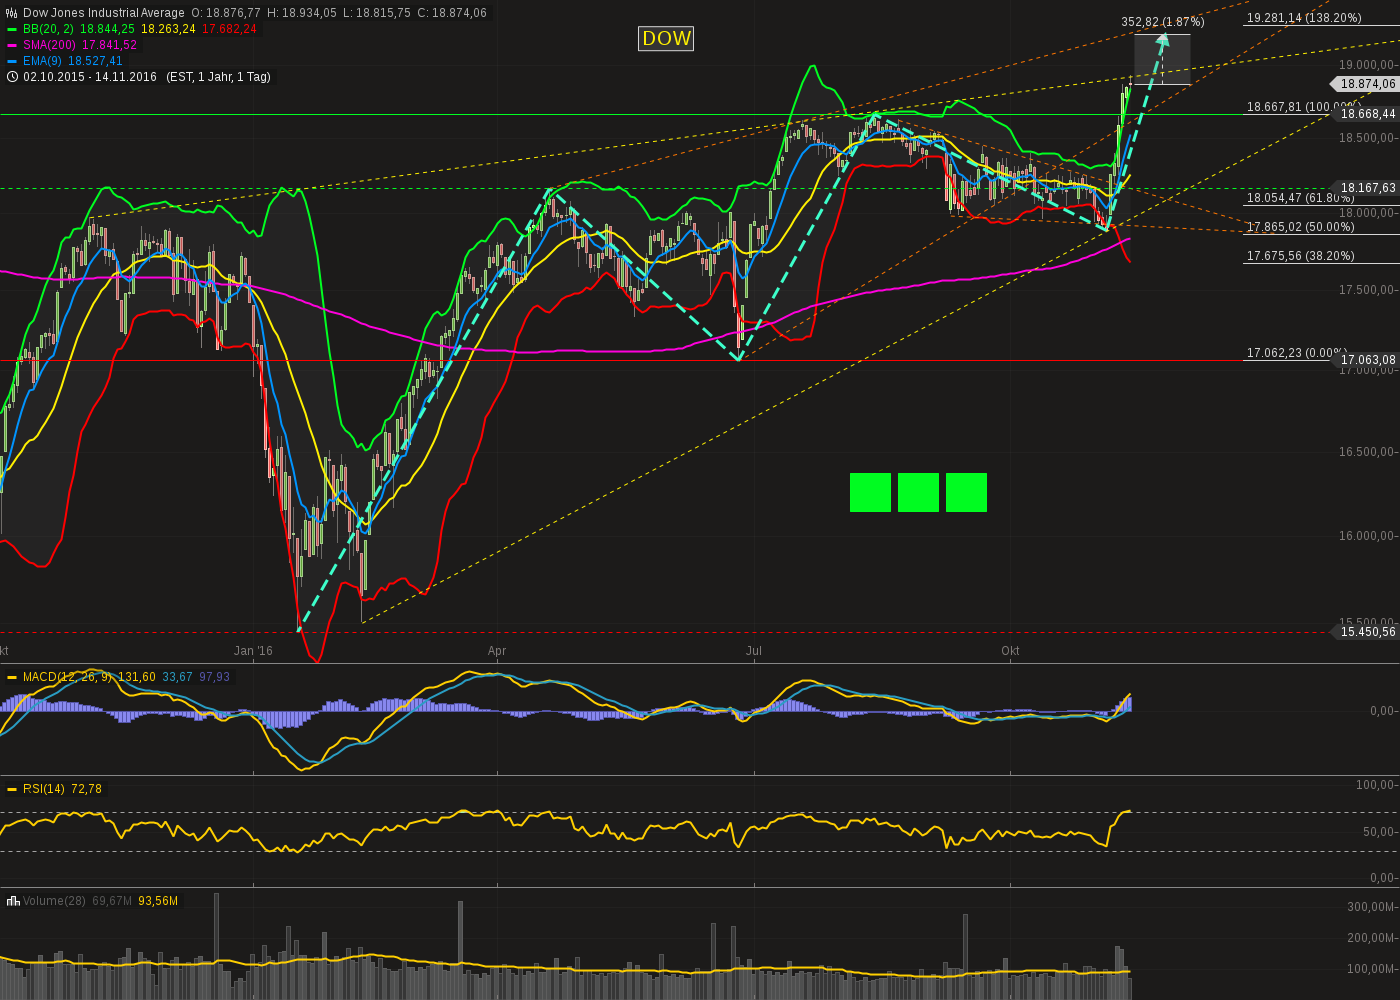Click upper Bollinger value 18.844,25

point(108,29)
